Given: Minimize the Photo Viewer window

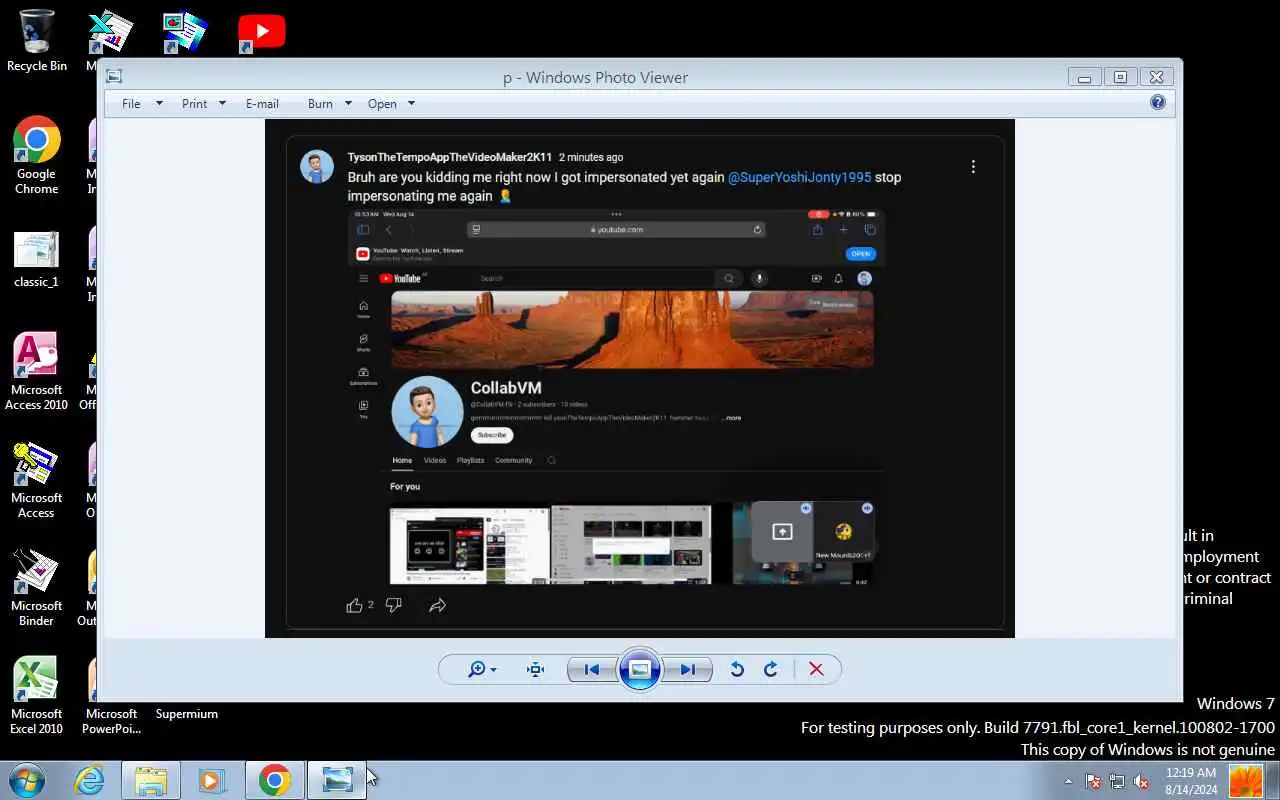Looking at the screenshot, I should point(1085,77).
